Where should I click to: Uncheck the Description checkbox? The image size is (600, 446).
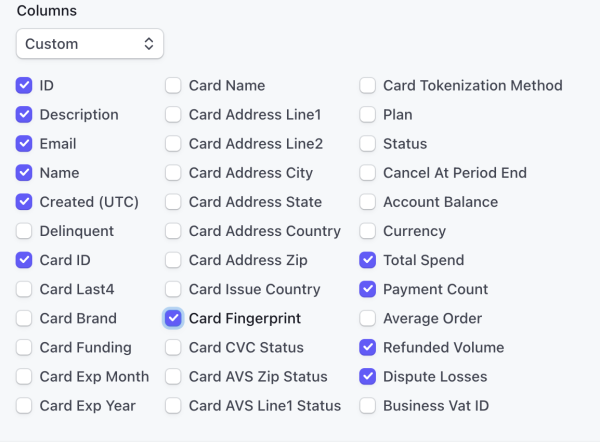(24, 115)
